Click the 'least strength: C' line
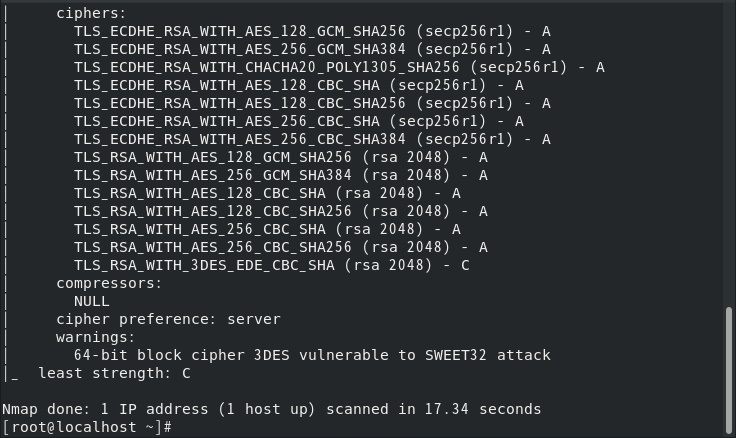The width and height of the screenshot is (736, 438). point(115,373)
